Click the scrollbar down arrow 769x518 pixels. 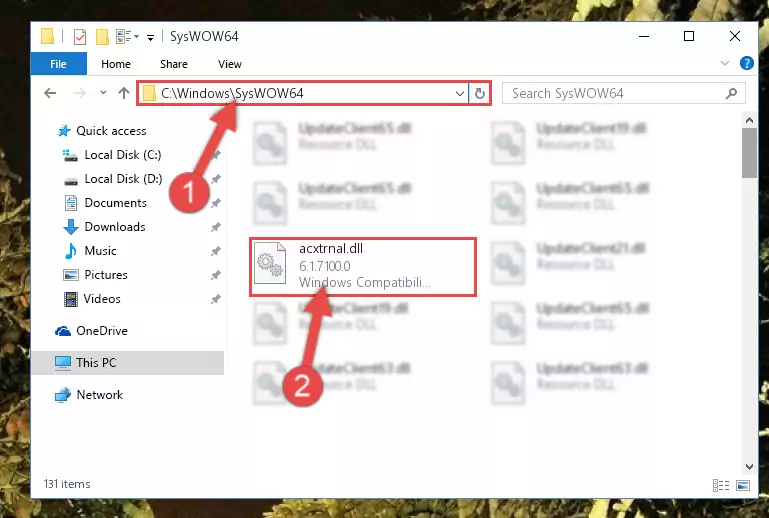749,466
